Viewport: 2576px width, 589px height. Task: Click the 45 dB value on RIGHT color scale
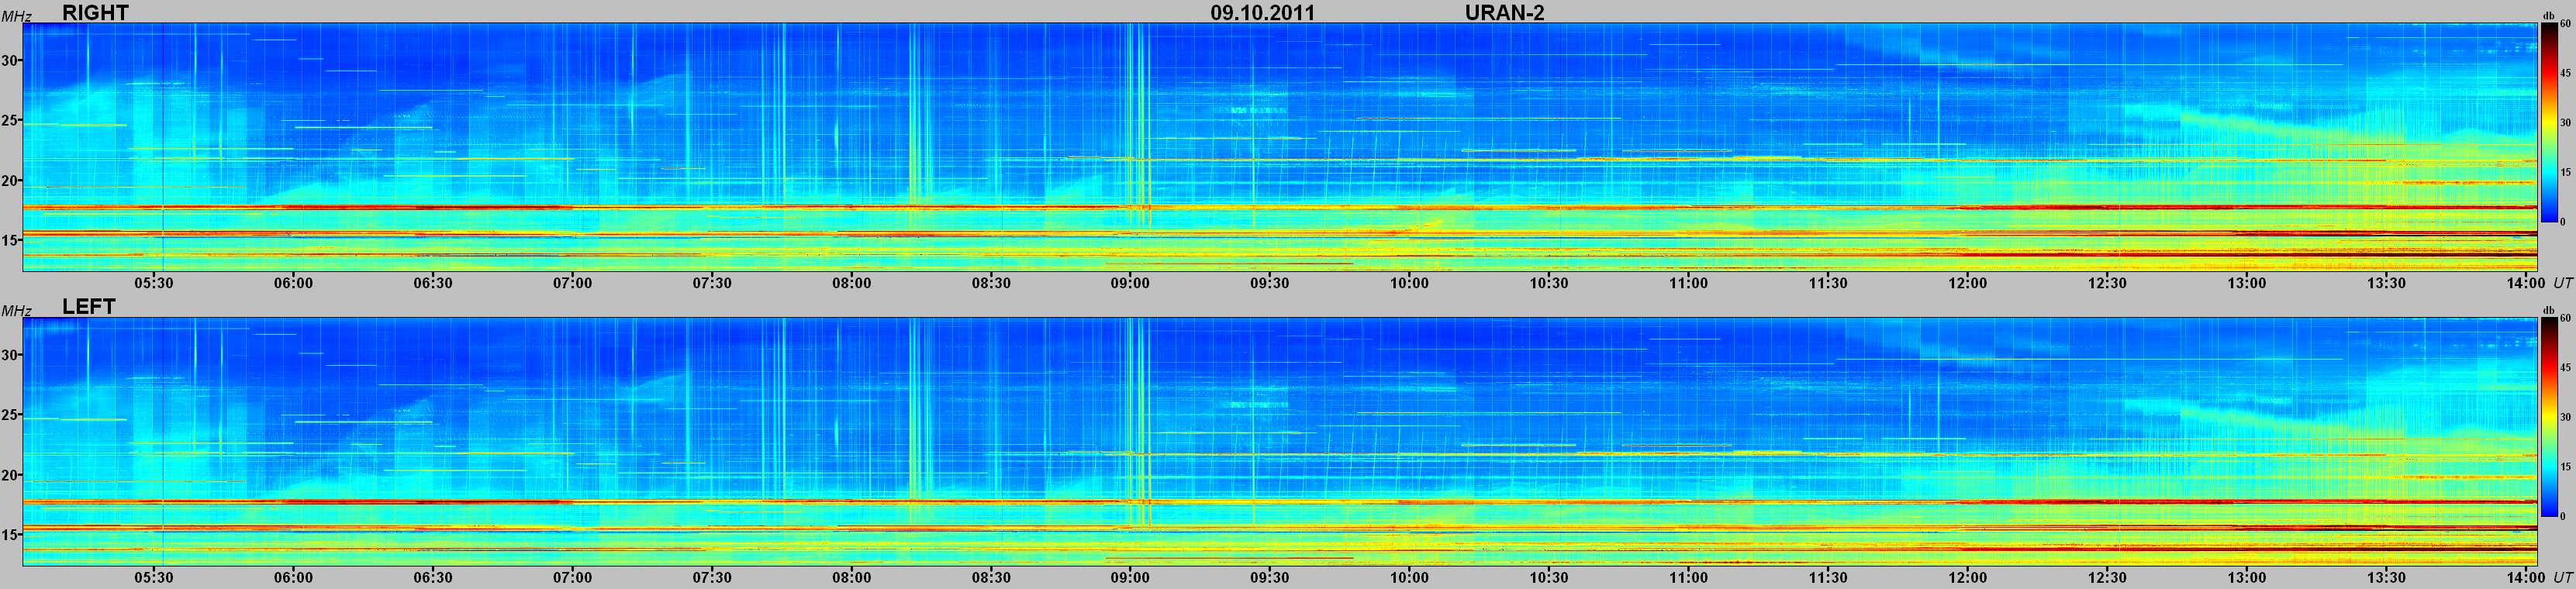tap(2565, 73)
